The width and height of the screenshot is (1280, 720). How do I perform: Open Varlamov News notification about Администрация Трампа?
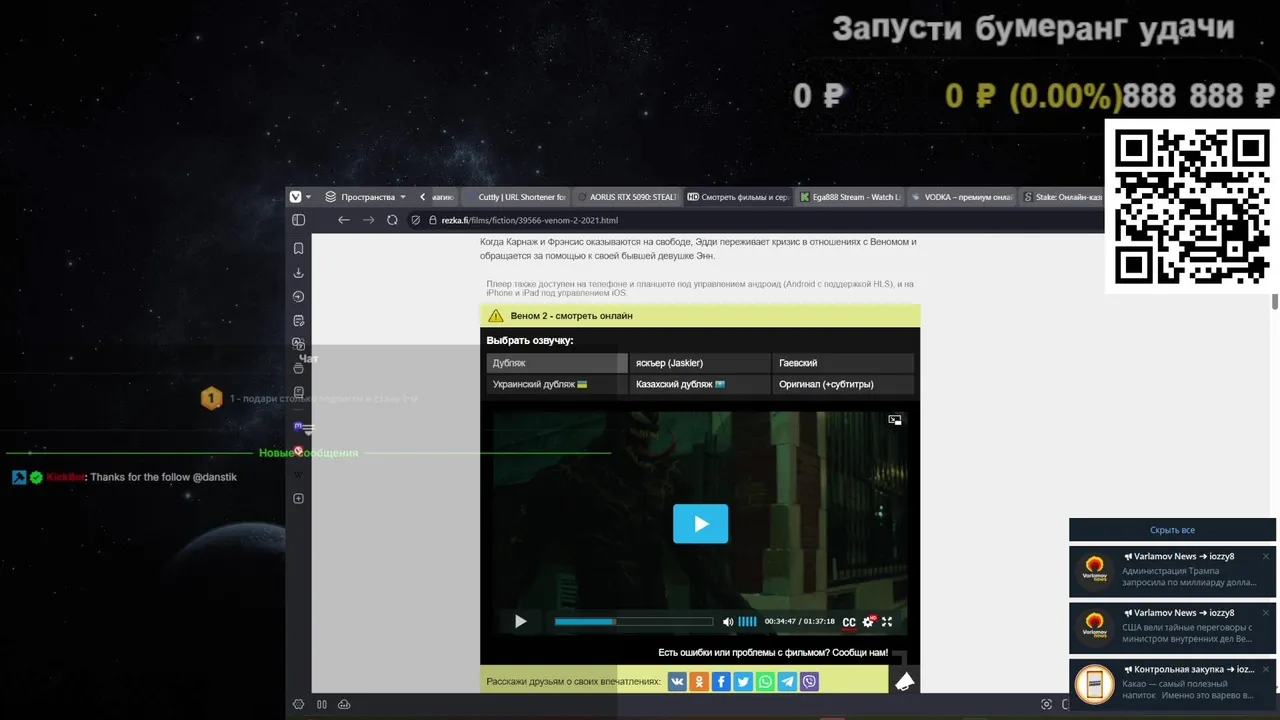[1172, 571]
